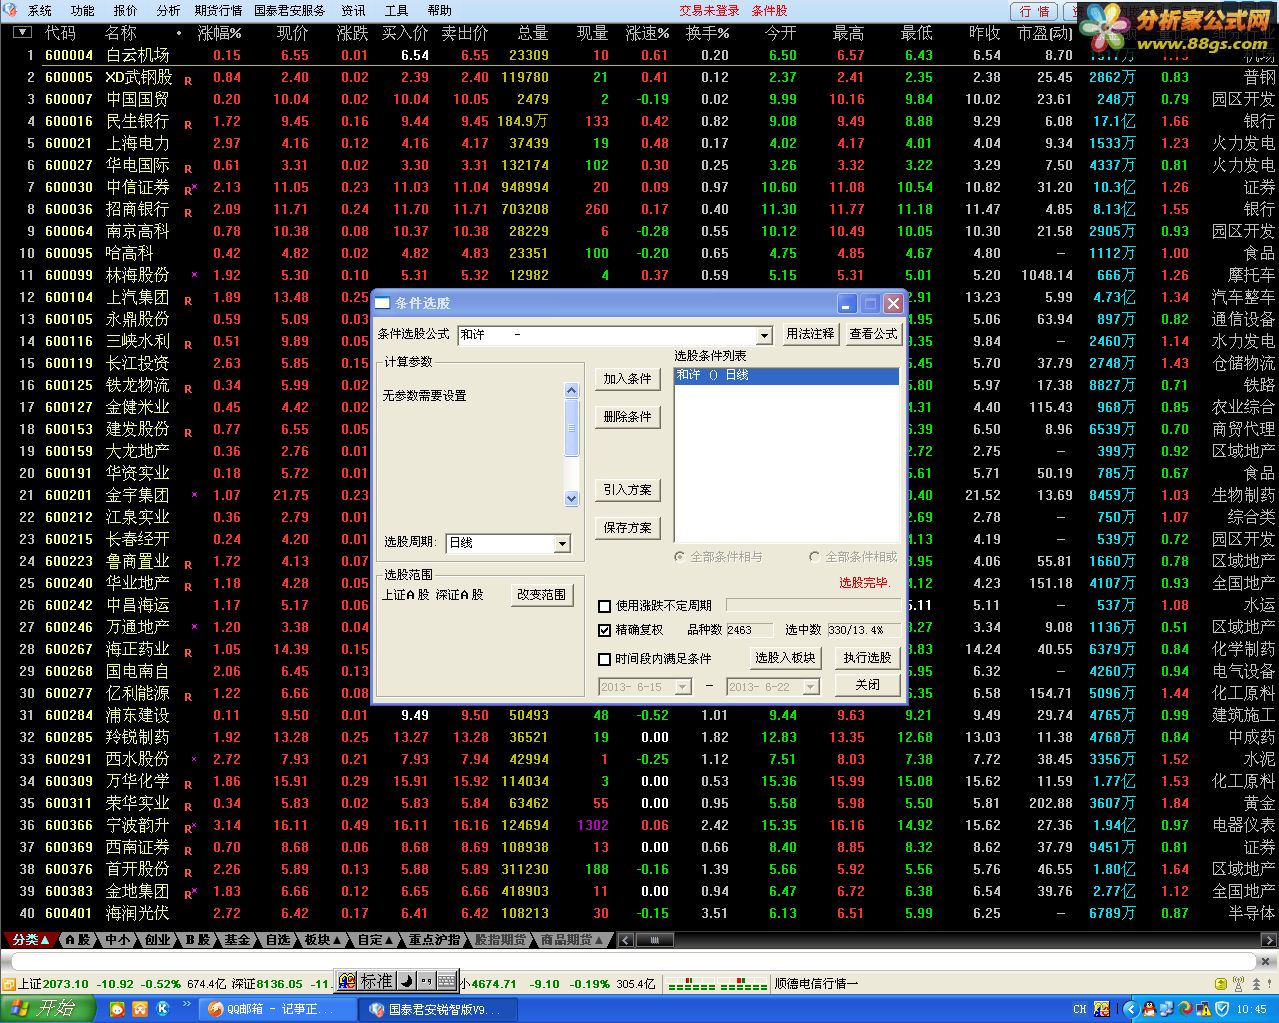
Task: Launch the first quick-launch icon beside Start
Action: point(118,1010)
